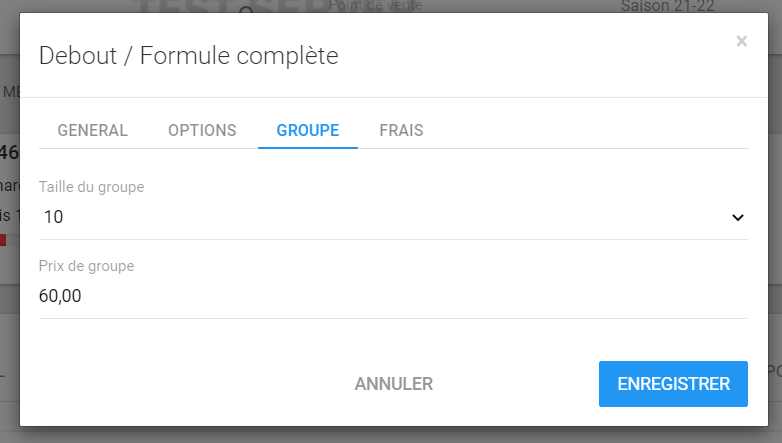The width and height of the screenshot is (782, 443).
Task: Select the GROUPE tab
Action: tap(308, 130)
